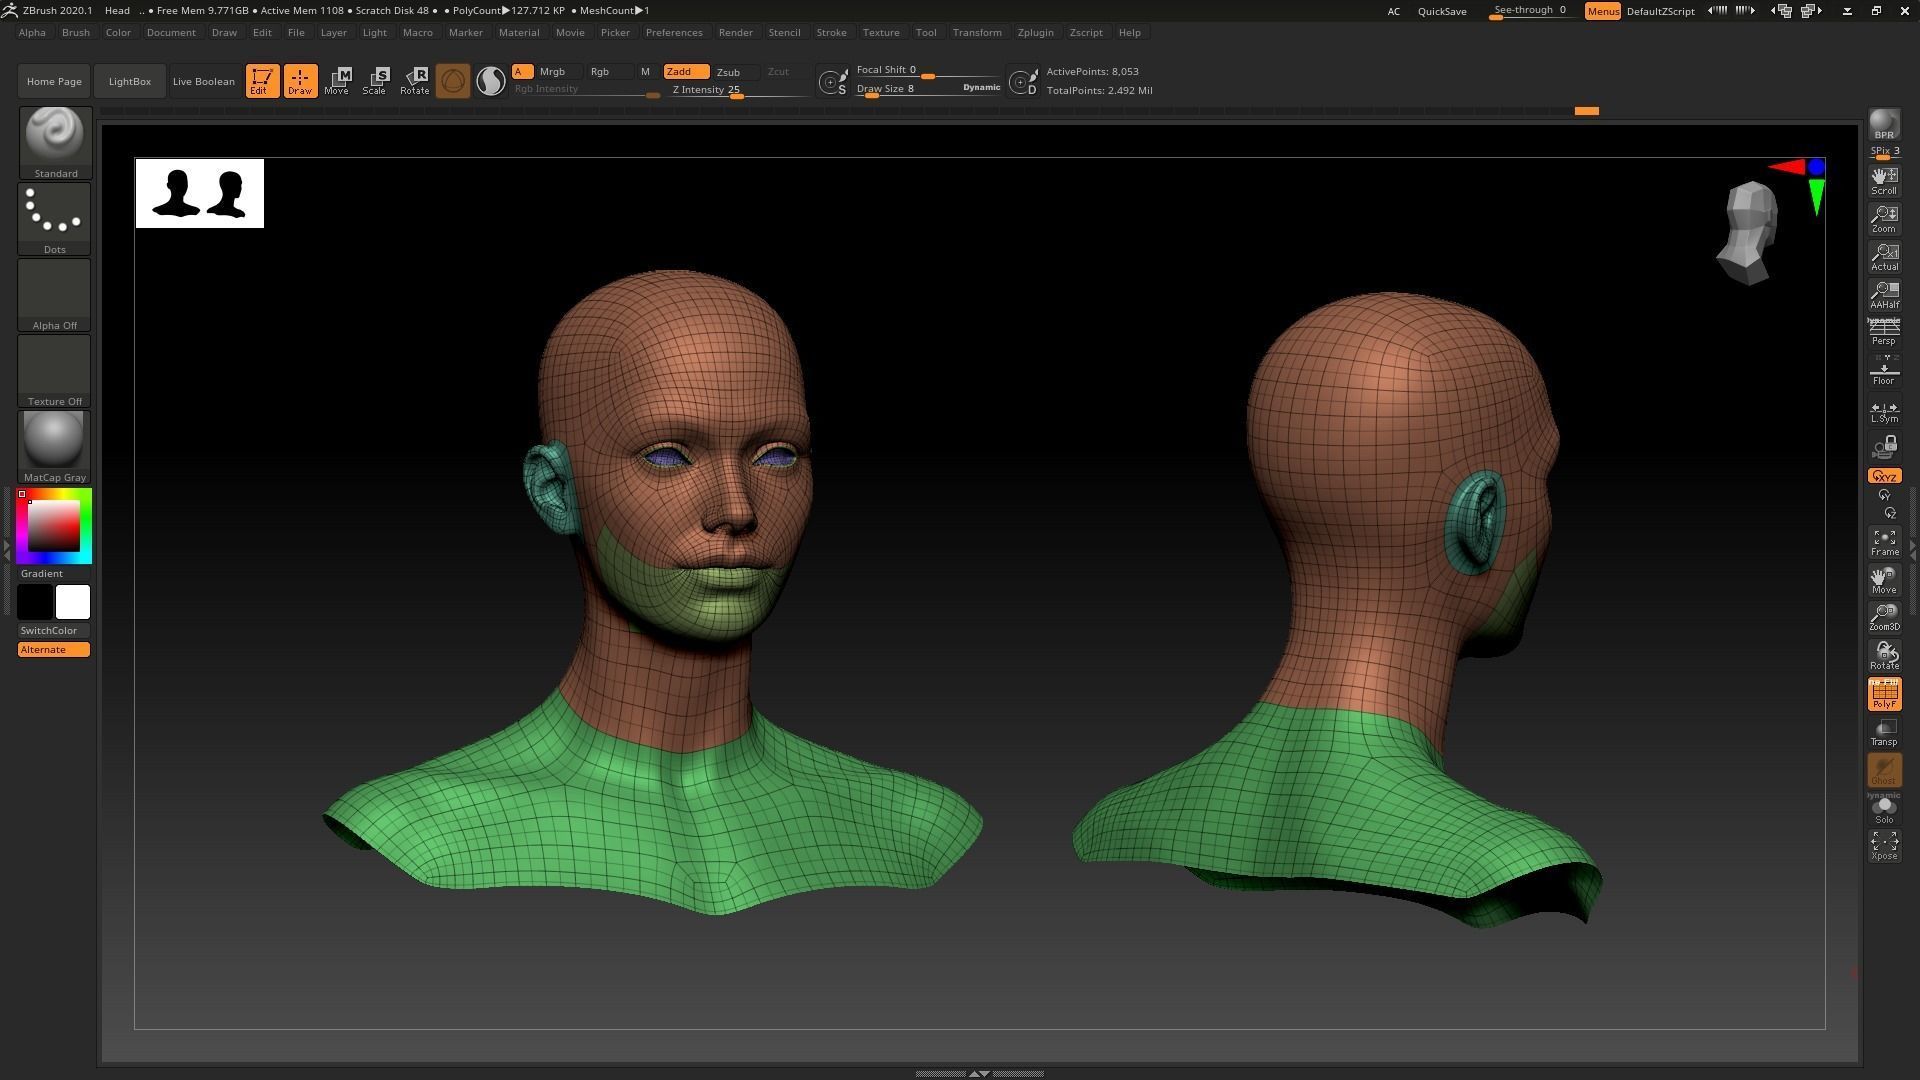Screen dimensions: 1920x1080
Task: Open the Tool menu
Action: [926, 32]
